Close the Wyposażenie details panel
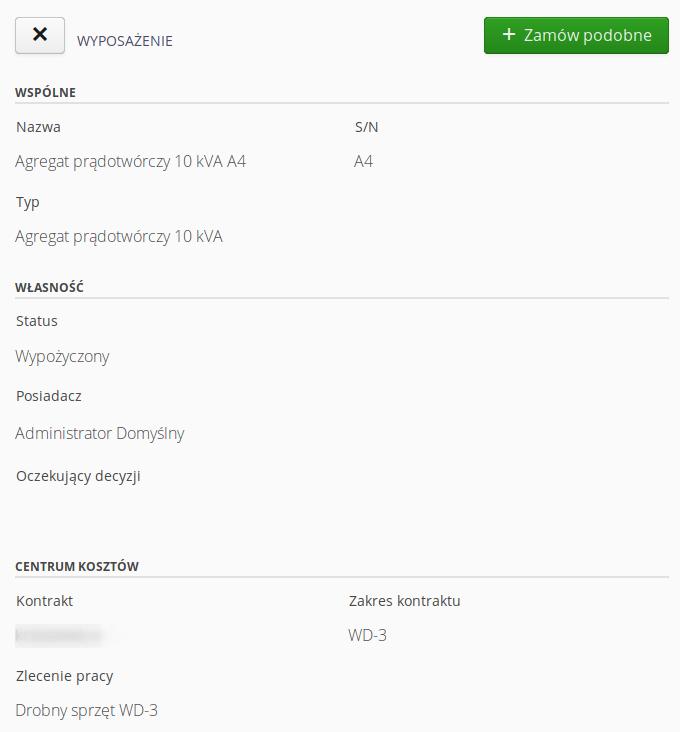 [40, 35]
